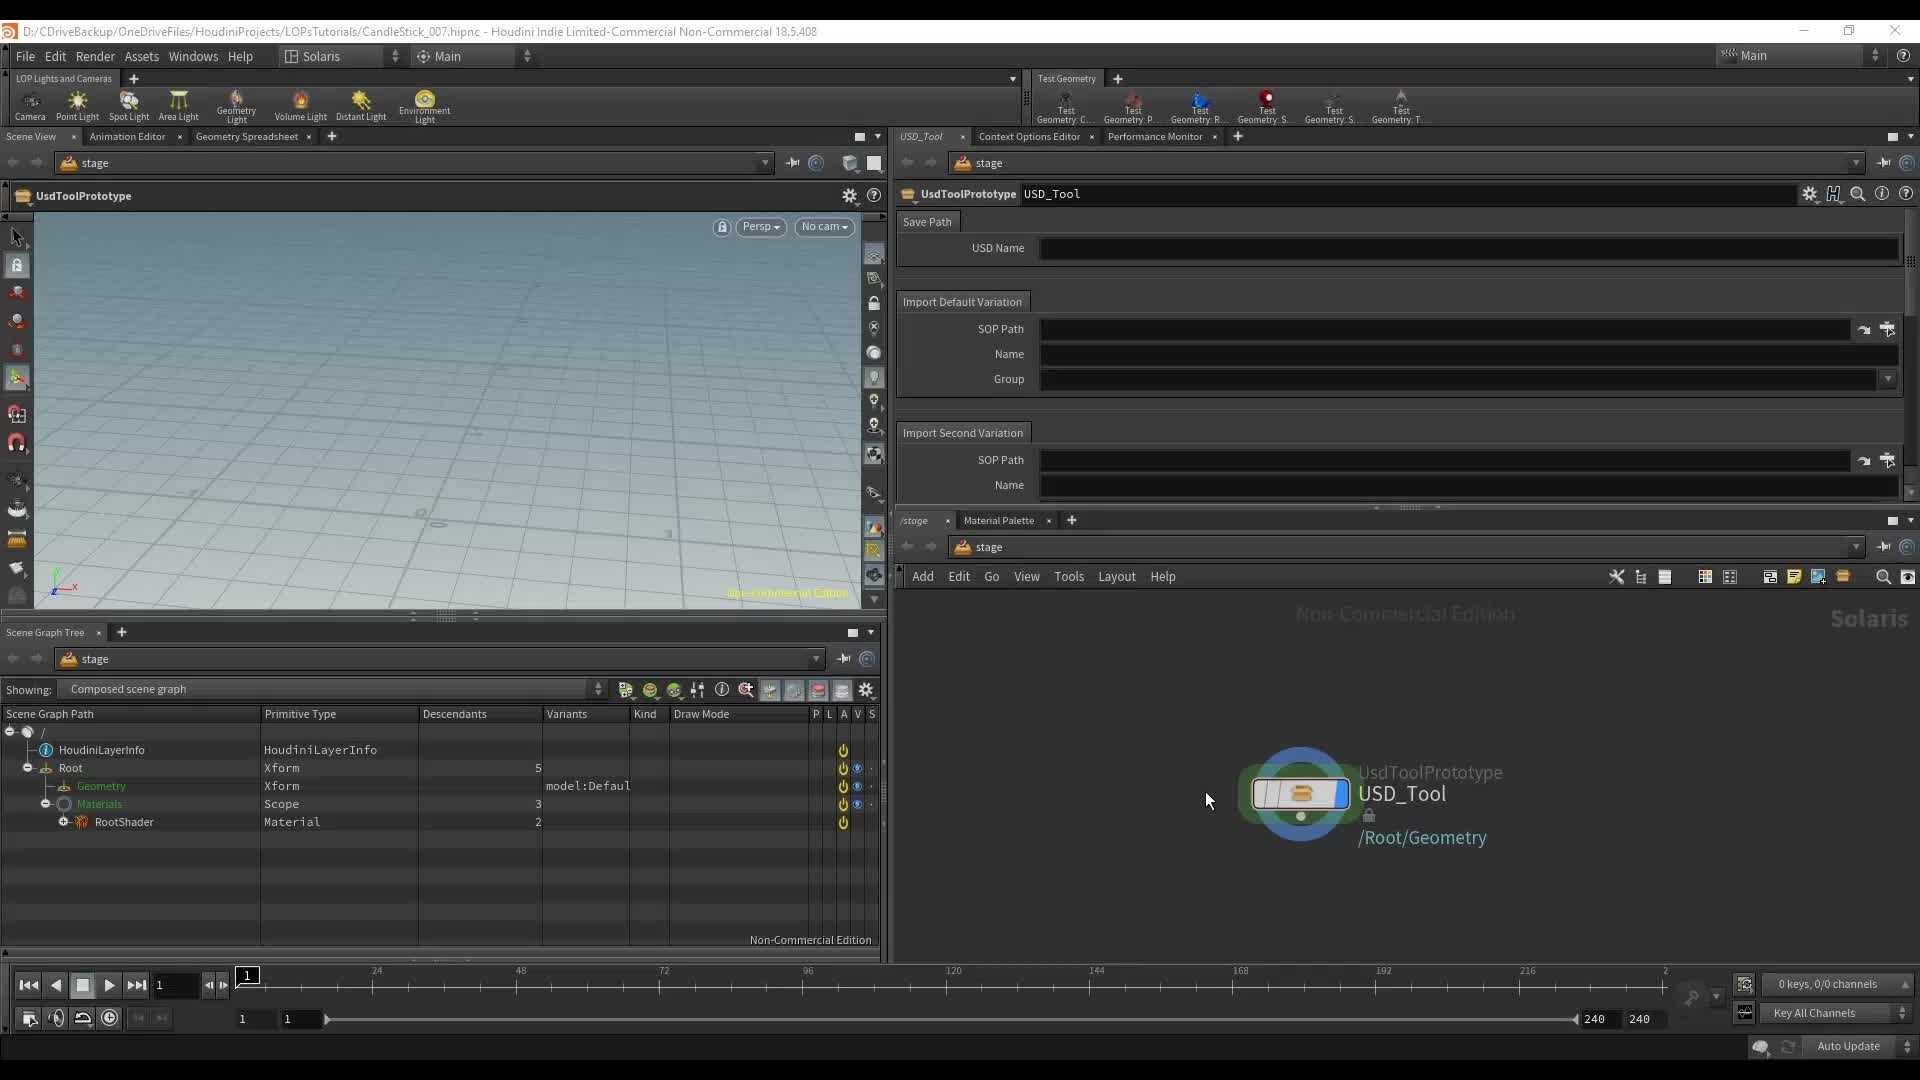This screenshot has width=1920, height=1080.
Task: Click the current frame number input field
Action: pyautogui.click(x=175, y=985)
